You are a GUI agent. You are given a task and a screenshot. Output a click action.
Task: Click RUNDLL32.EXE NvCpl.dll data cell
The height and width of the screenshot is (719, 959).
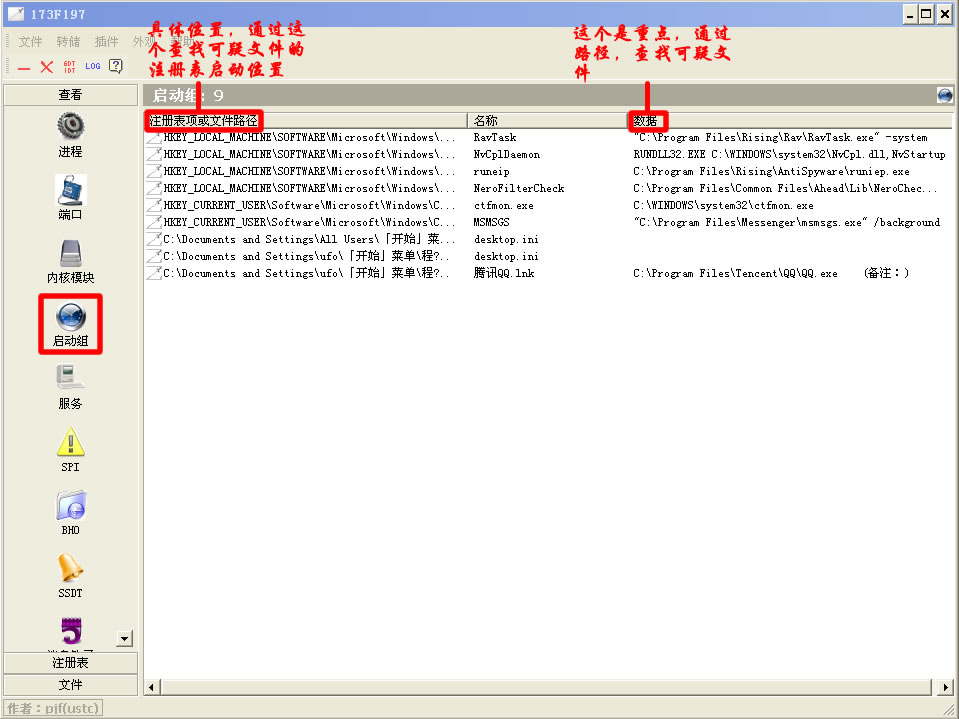pos(790,155)
